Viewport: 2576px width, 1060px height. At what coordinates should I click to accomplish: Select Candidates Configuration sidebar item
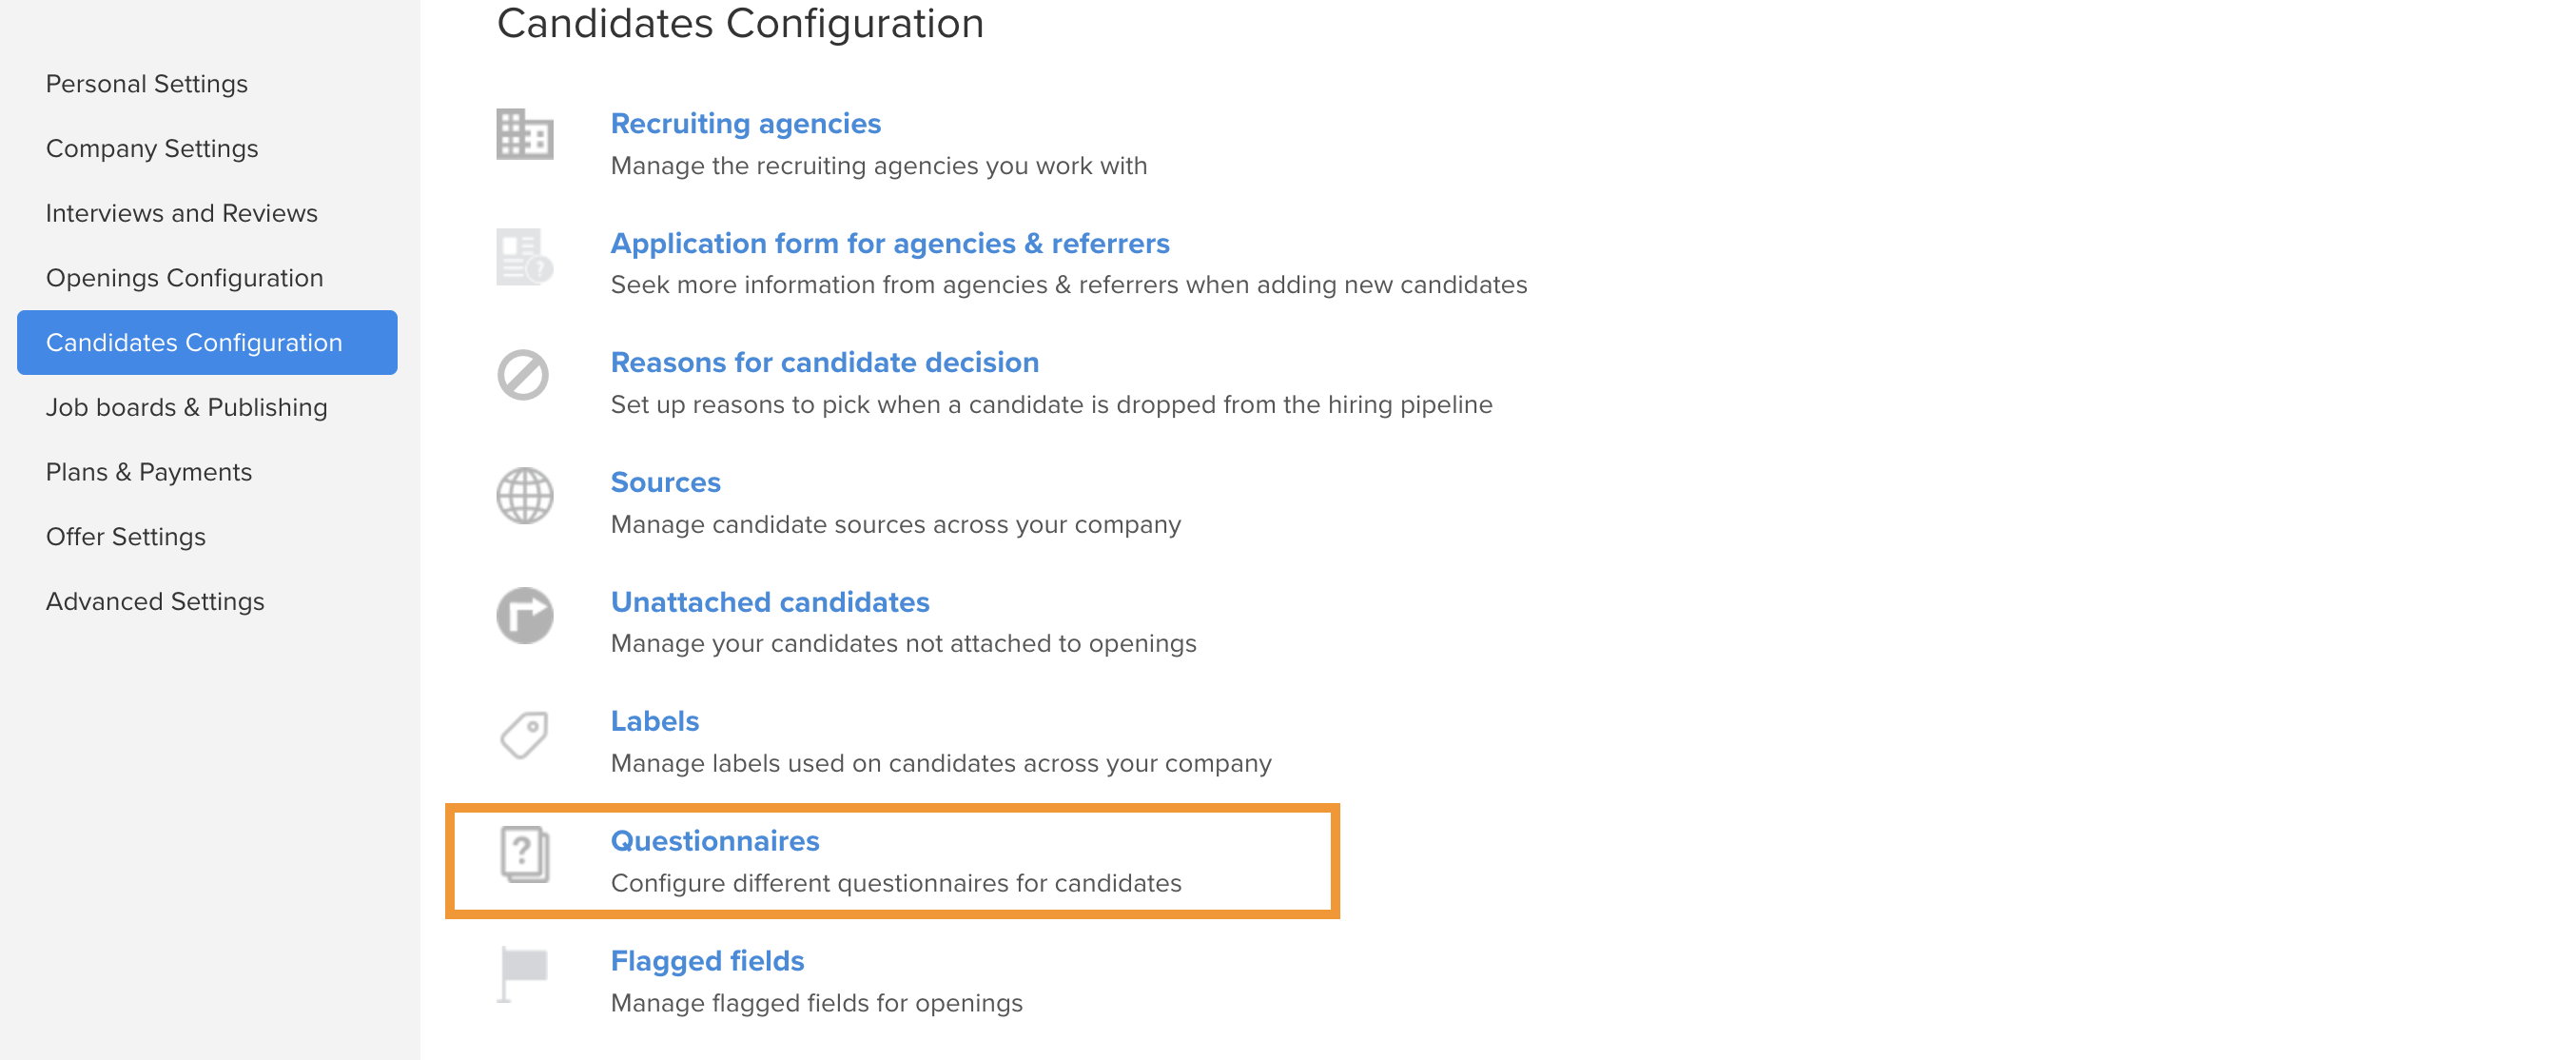207,342
